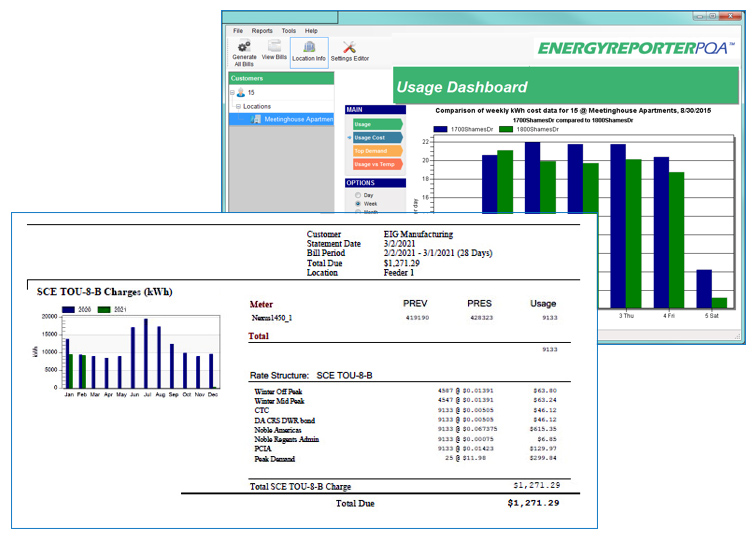Click the Customers panel header

tap(281, 78)
